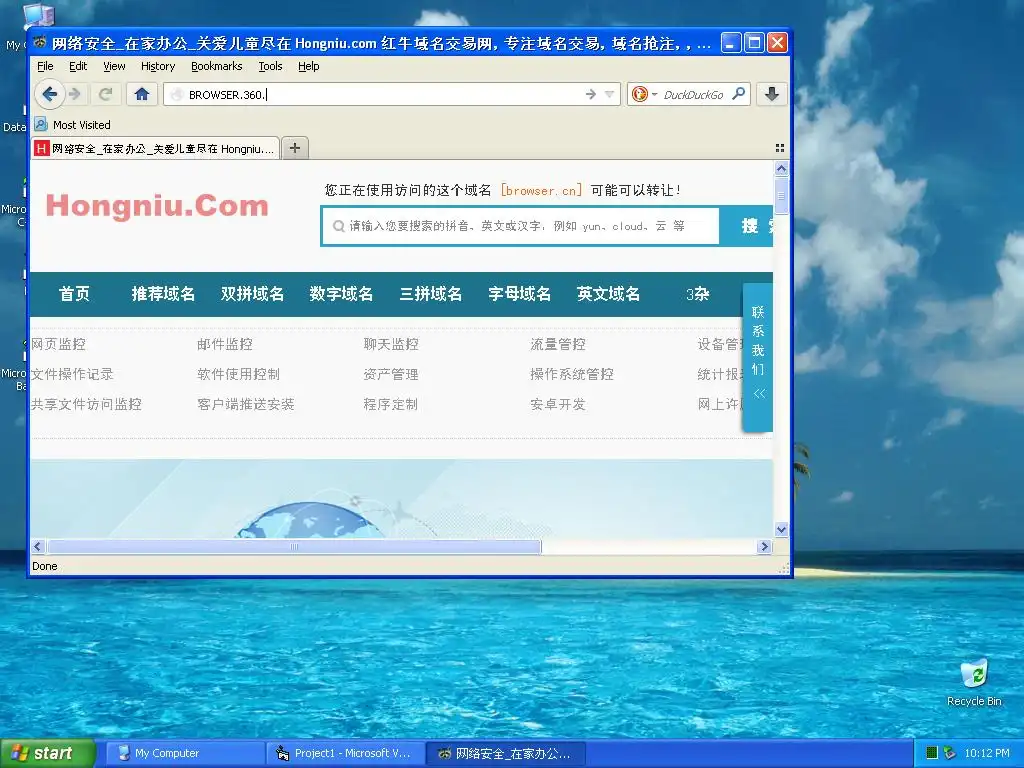Open the History menu
This screenshot has height=768, width=1024.
pos(158,66)
